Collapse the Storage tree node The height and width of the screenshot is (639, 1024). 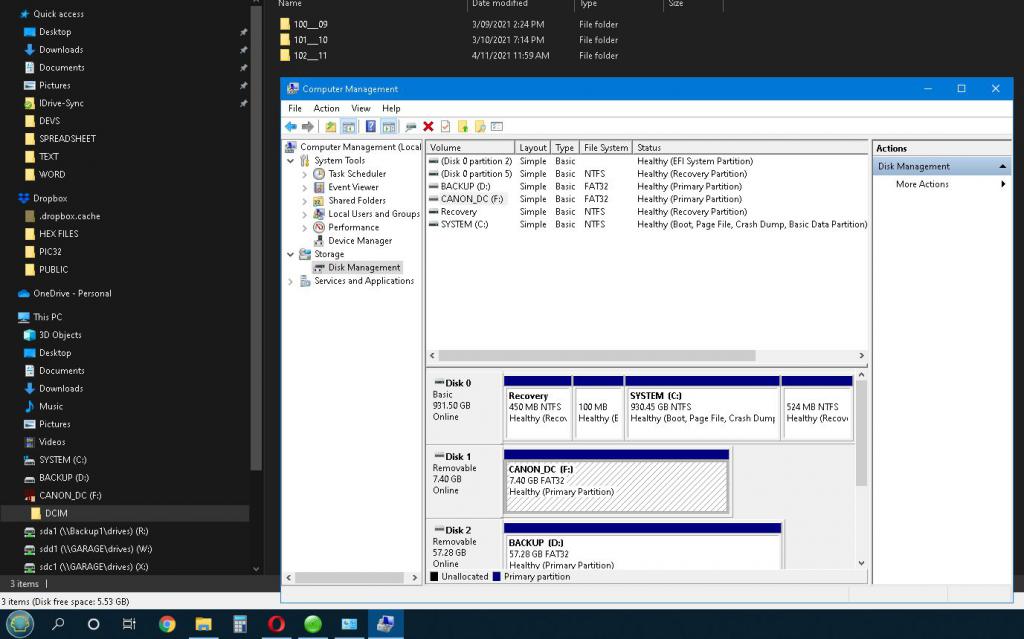click(x=291, y=255)
